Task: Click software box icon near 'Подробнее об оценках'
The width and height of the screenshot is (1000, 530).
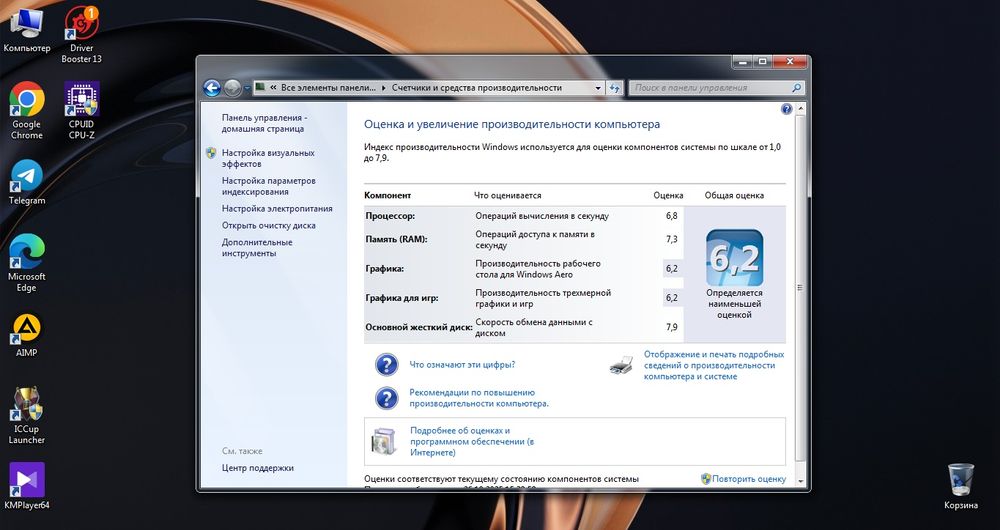Action: point(384,441)
